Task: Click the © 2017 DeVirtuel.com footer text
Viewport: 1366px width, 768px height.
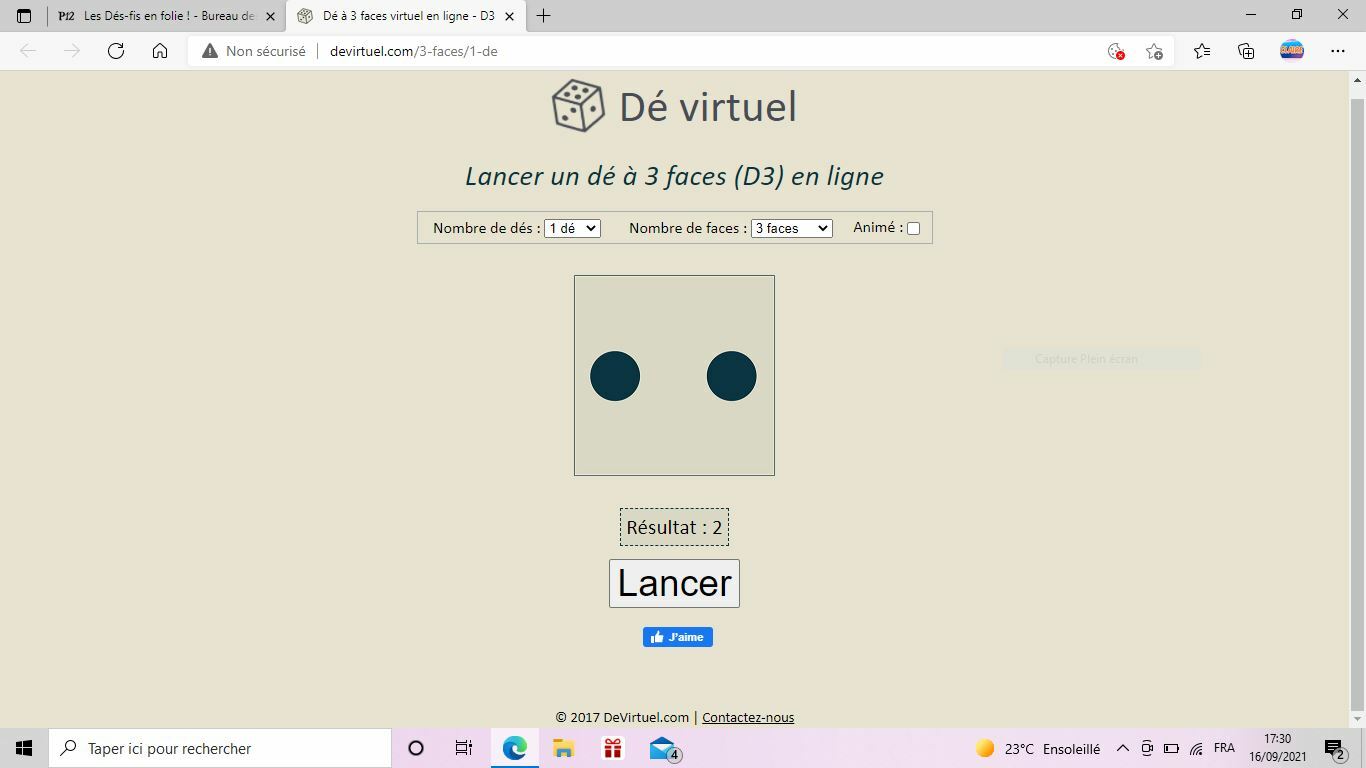Action: coord(622,717)
